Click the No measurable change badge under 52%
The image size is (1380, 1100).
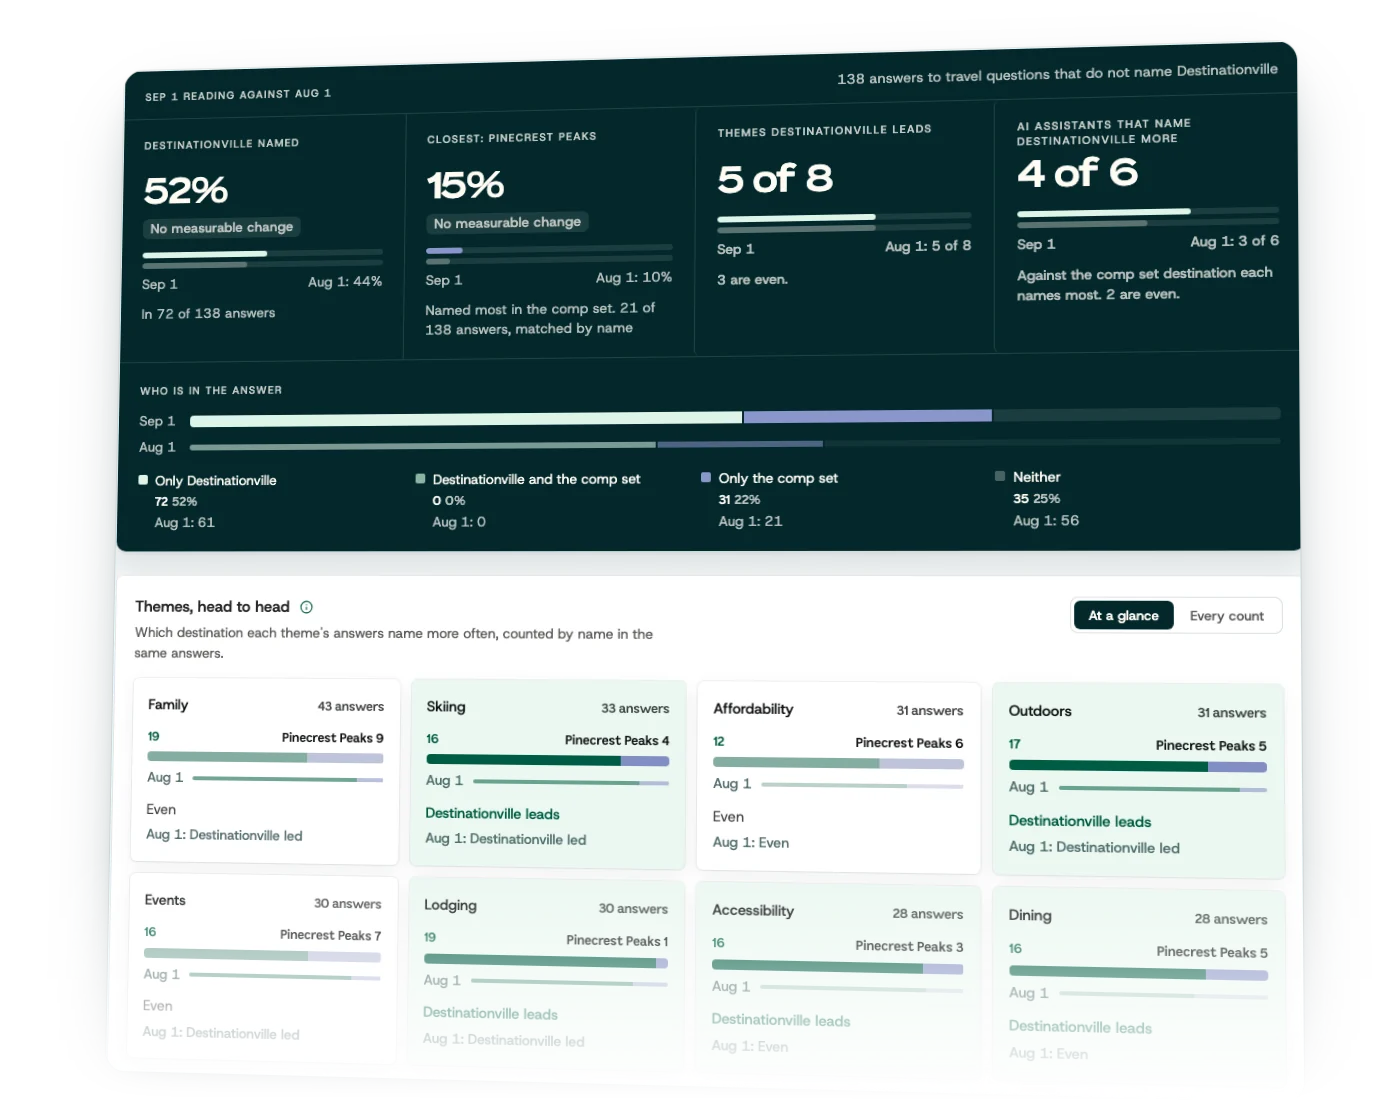tap(222, 228)
